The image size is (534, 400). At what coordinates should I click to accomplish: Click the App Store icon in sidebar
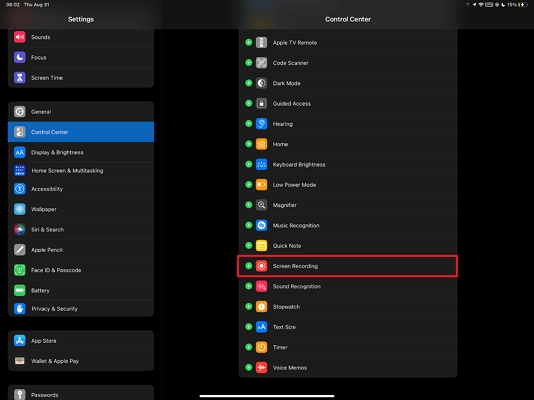(x=20, y=340)
